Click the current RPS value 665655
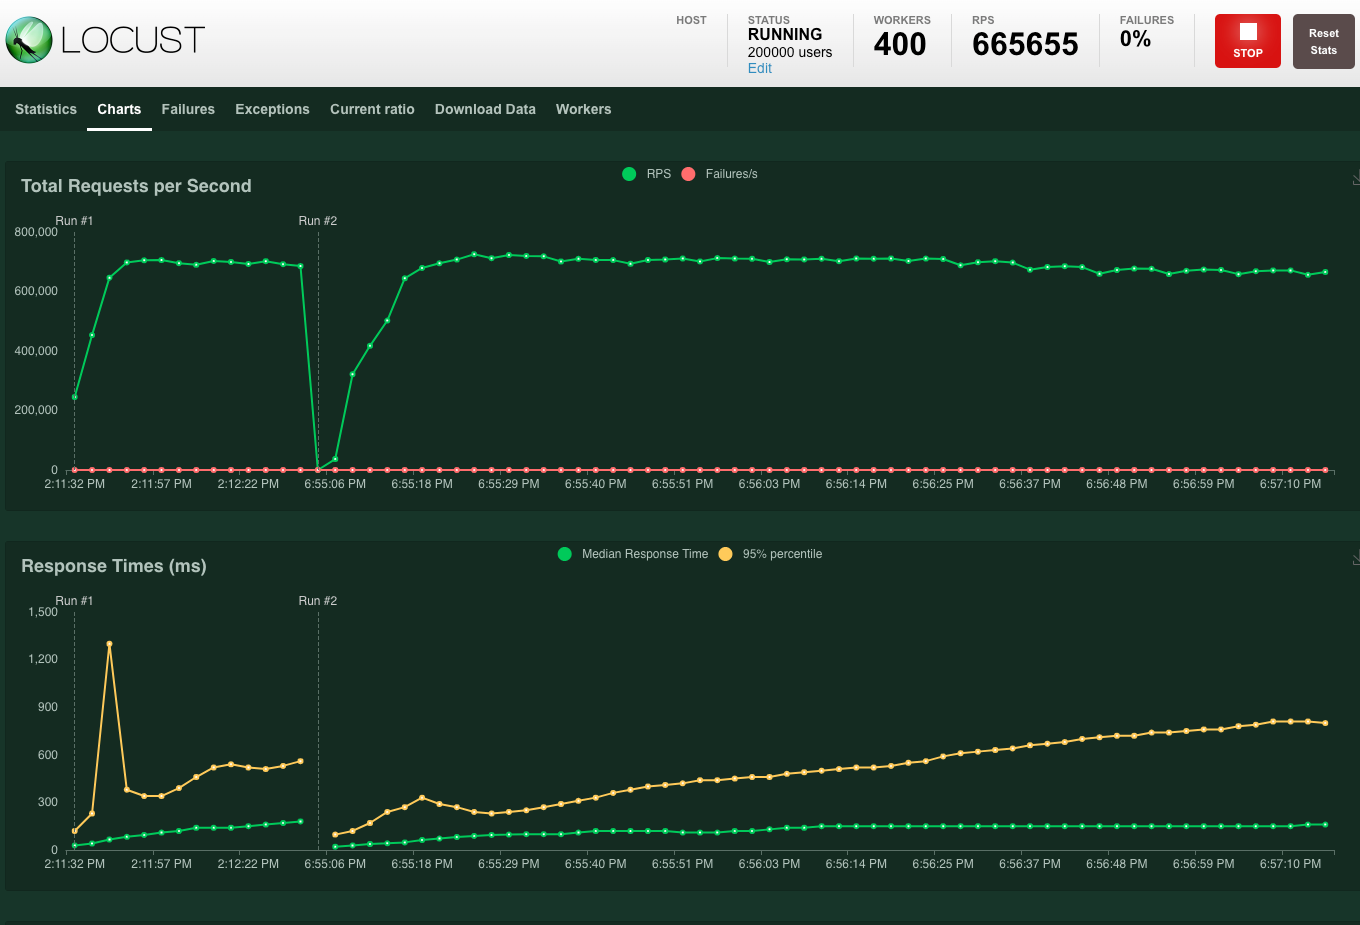1360x925 pixels. [1025, 44]
